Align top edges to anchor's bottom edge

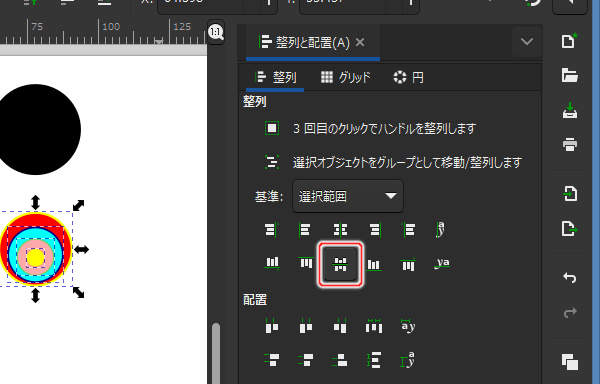pyautogui.click(x=408, y=264)
